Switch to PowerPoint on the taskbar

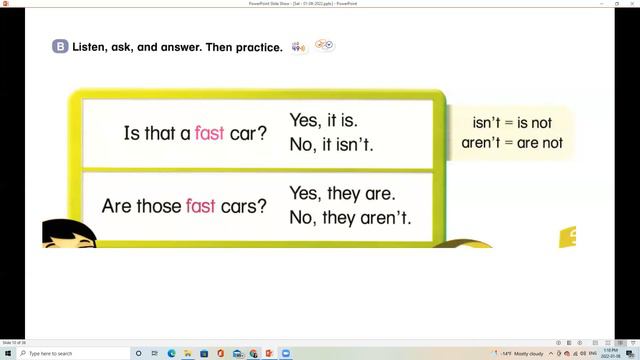point(269,353)
